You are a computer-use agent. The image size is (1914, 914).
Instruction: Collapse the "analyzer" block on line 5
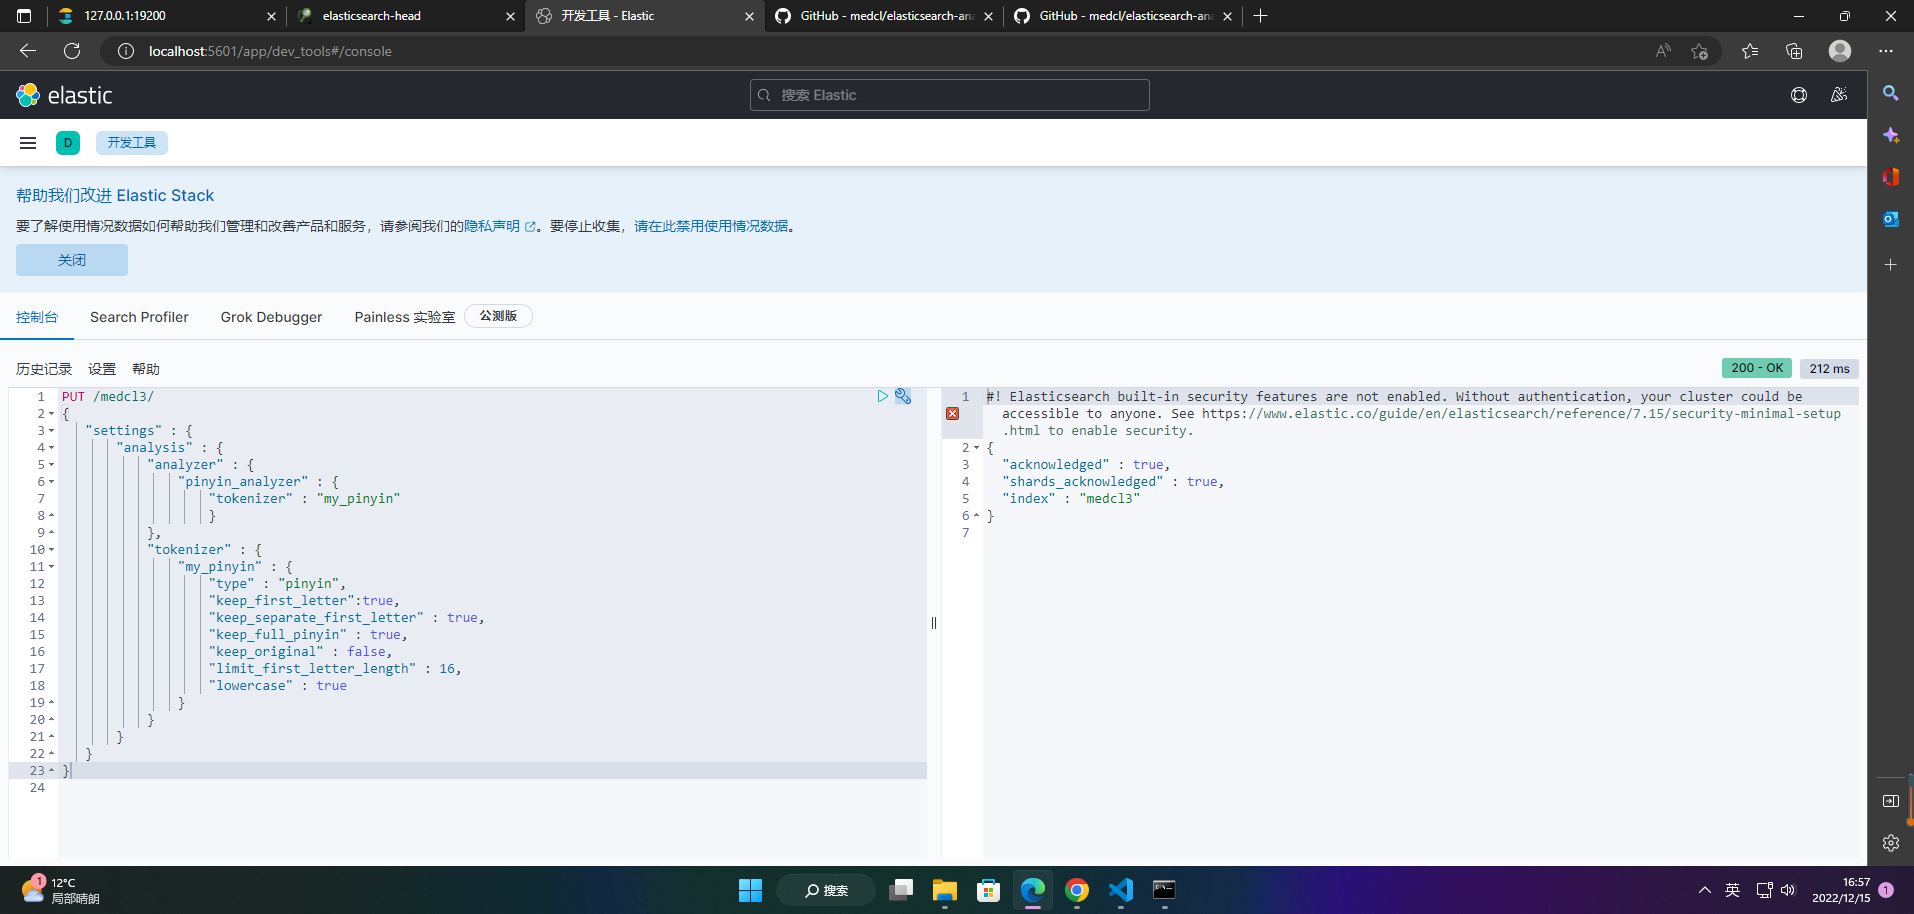pos(51,465)
